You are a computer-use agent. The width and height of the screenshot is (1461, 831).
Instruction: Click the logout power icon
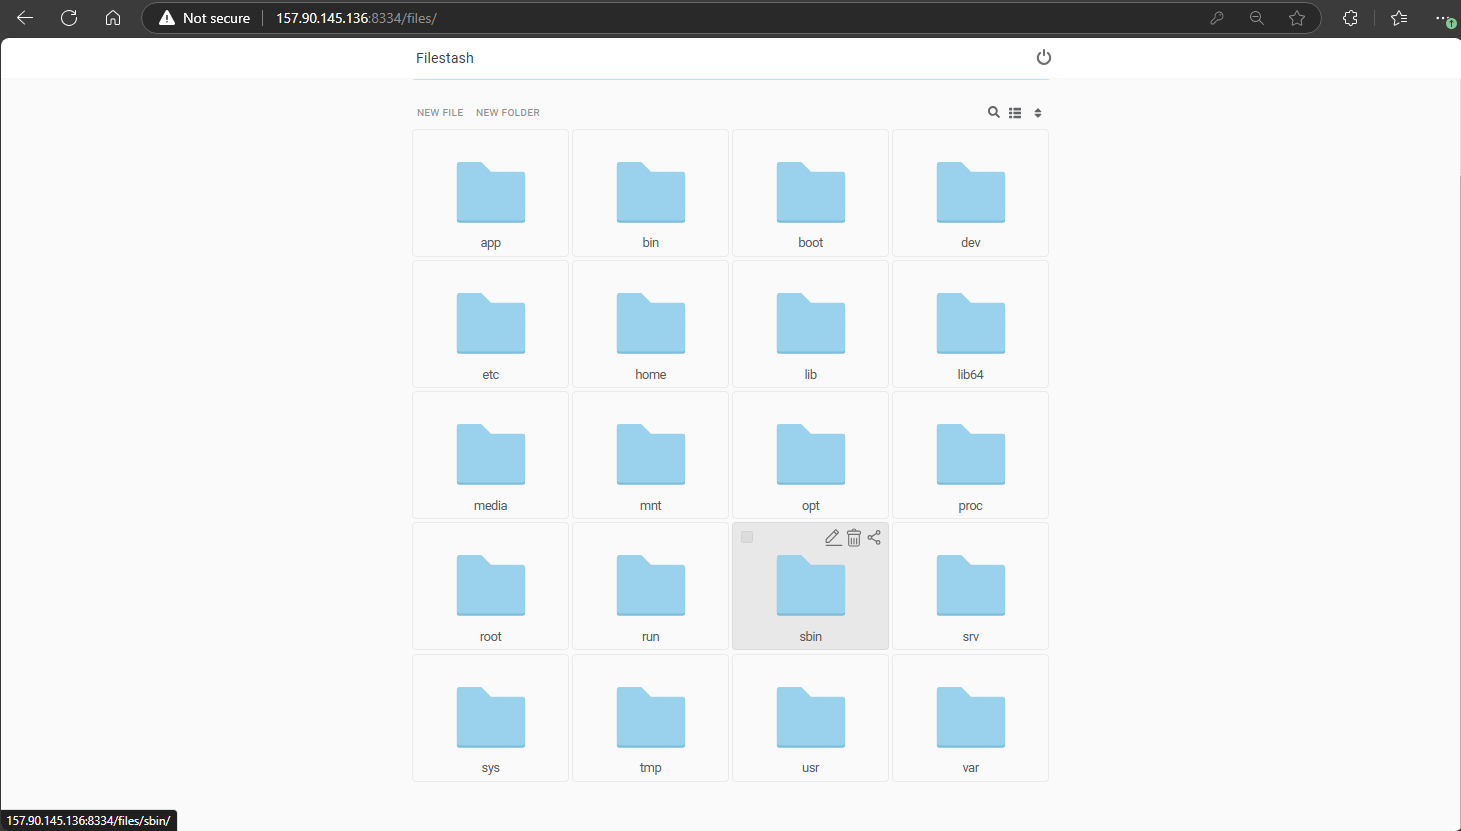pos(1044,57)
